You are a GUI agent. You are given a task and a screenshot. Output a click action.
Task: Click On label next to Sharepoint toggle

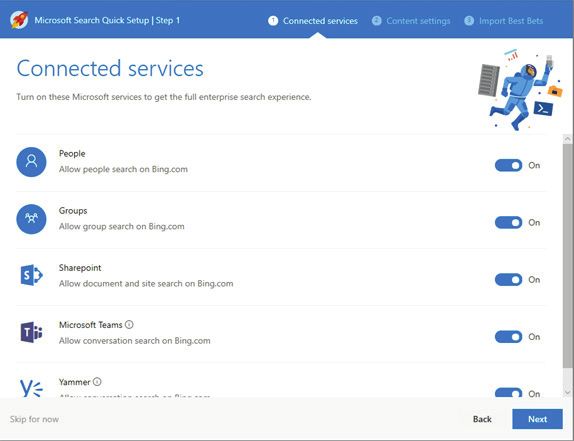(x=534, y=280)
